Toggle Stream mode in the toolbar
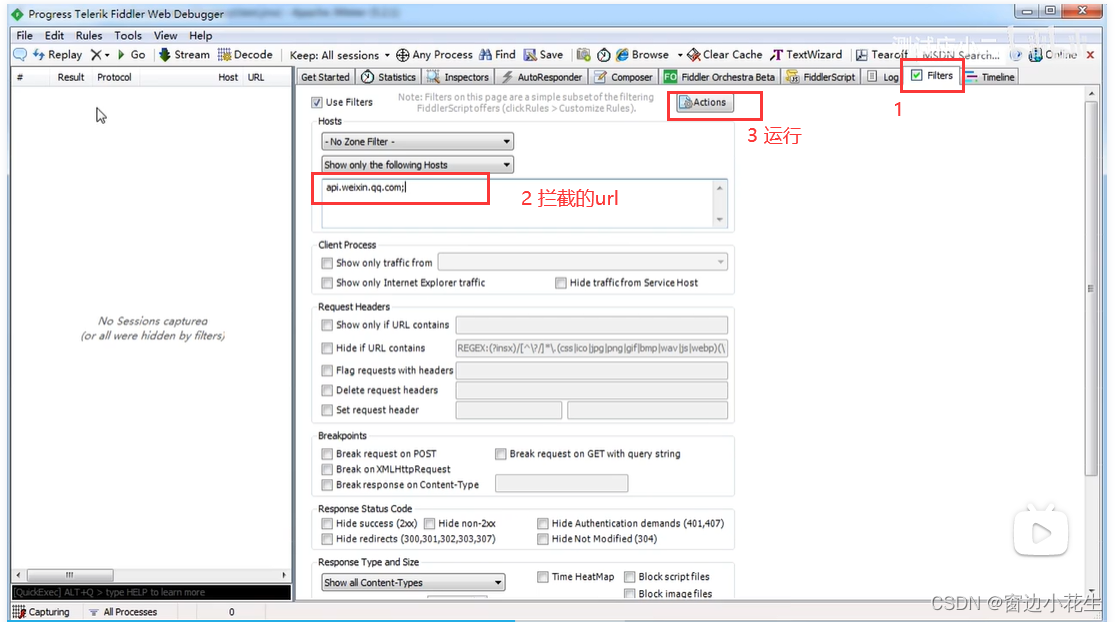This screenshot has width=1118, height=622. [x=184, y=55]
